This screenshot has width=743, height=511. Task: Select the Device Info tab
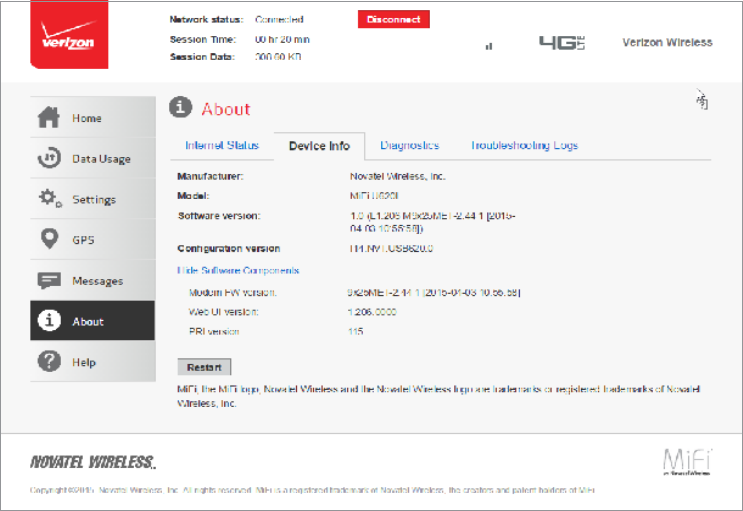319,146
